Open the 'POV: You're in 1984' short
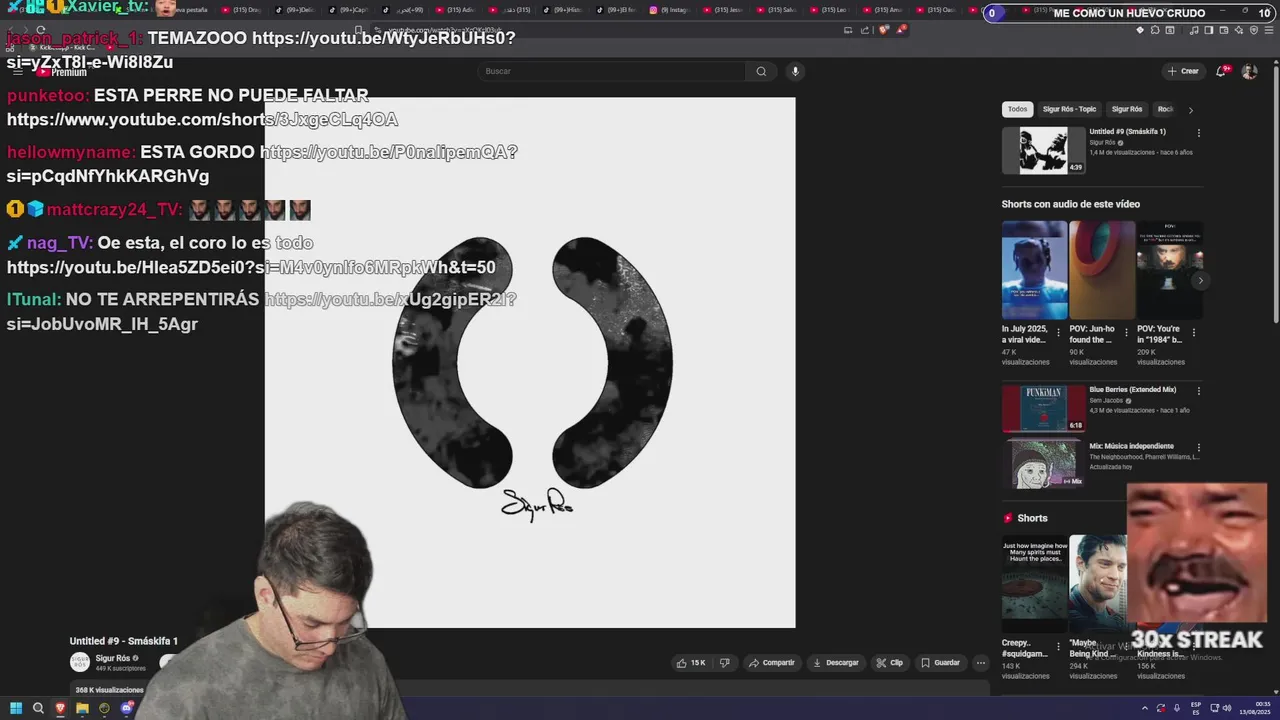This screenshot has height=720, width=1280. click(1168, 270)
